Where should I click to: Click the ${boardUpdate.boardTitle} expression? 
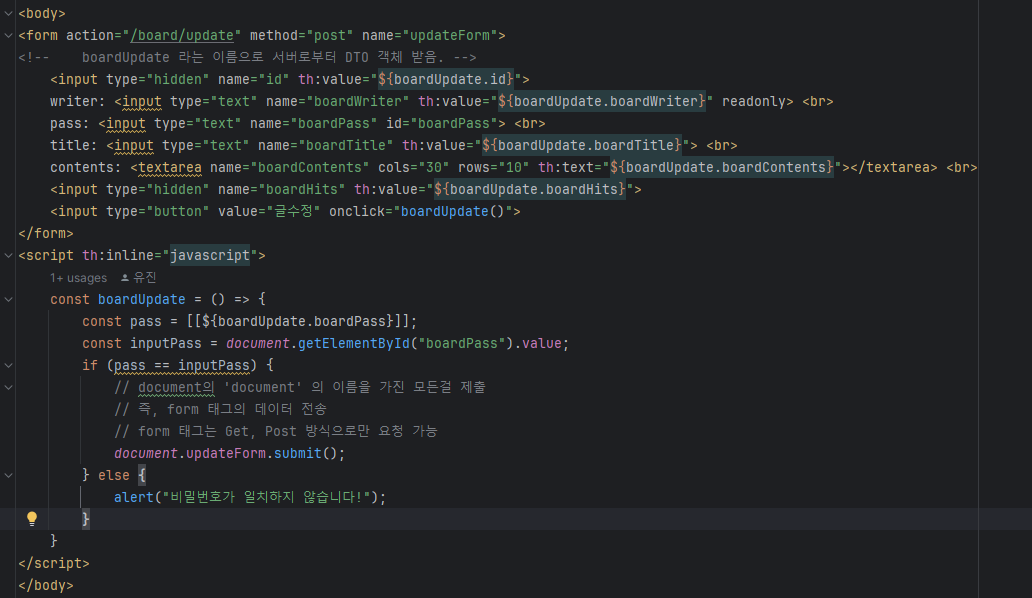pyautogui.click(x=582, y=145)
